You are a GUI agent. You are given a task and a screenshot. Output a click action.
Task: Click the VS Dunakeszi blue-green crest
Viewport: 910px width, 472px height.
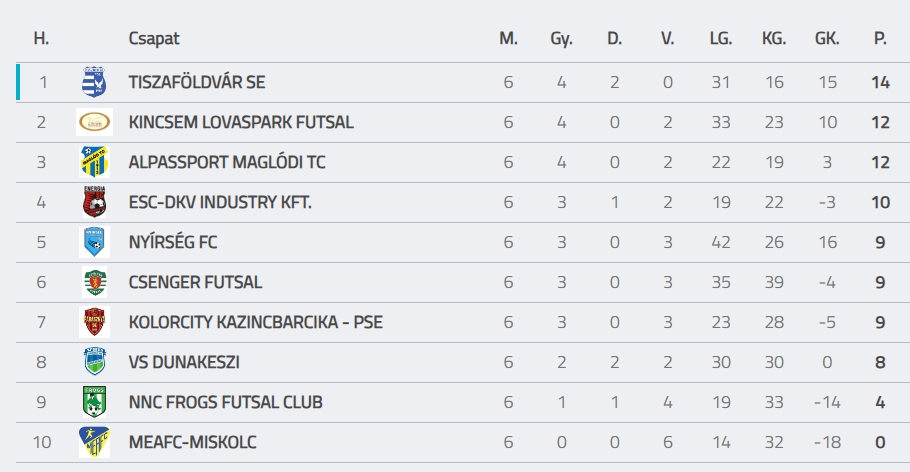(94, 362)
